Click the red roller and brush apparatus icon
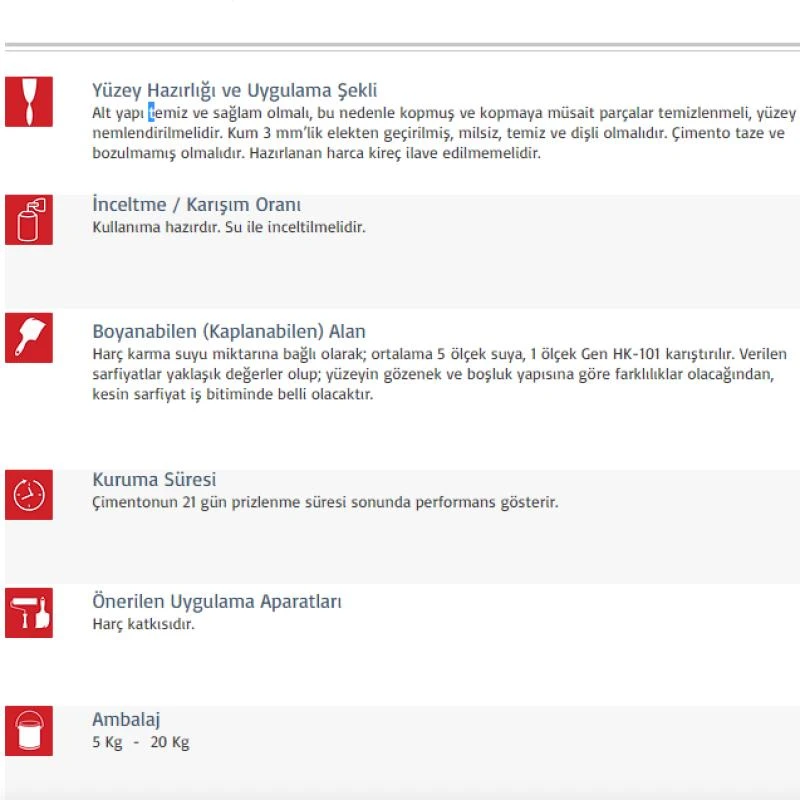This screenshot has height=800, width=800. [x=28, y=612]
